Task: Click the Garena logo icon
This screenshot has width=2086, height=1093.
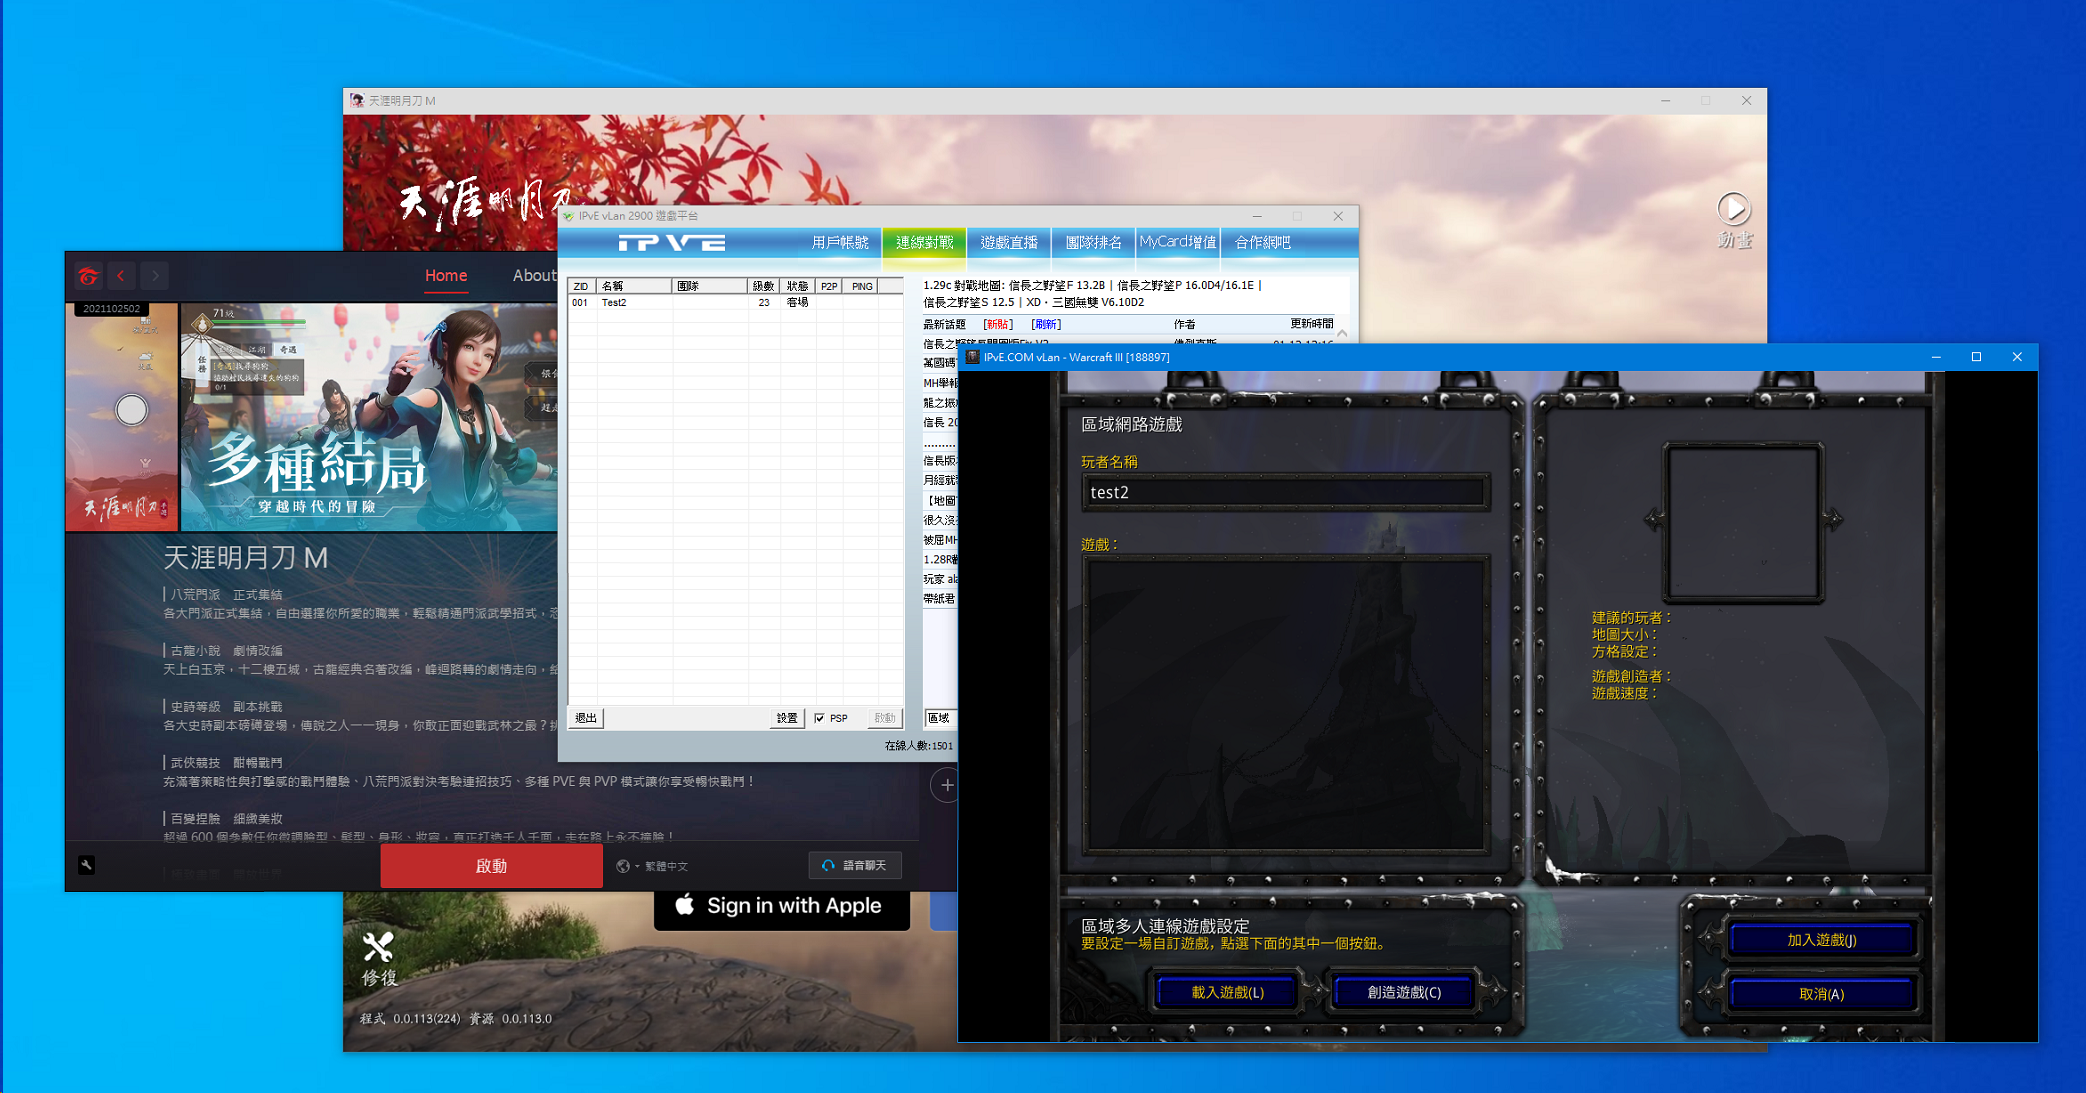Action: pyautogui.click(x=88, y=276)
